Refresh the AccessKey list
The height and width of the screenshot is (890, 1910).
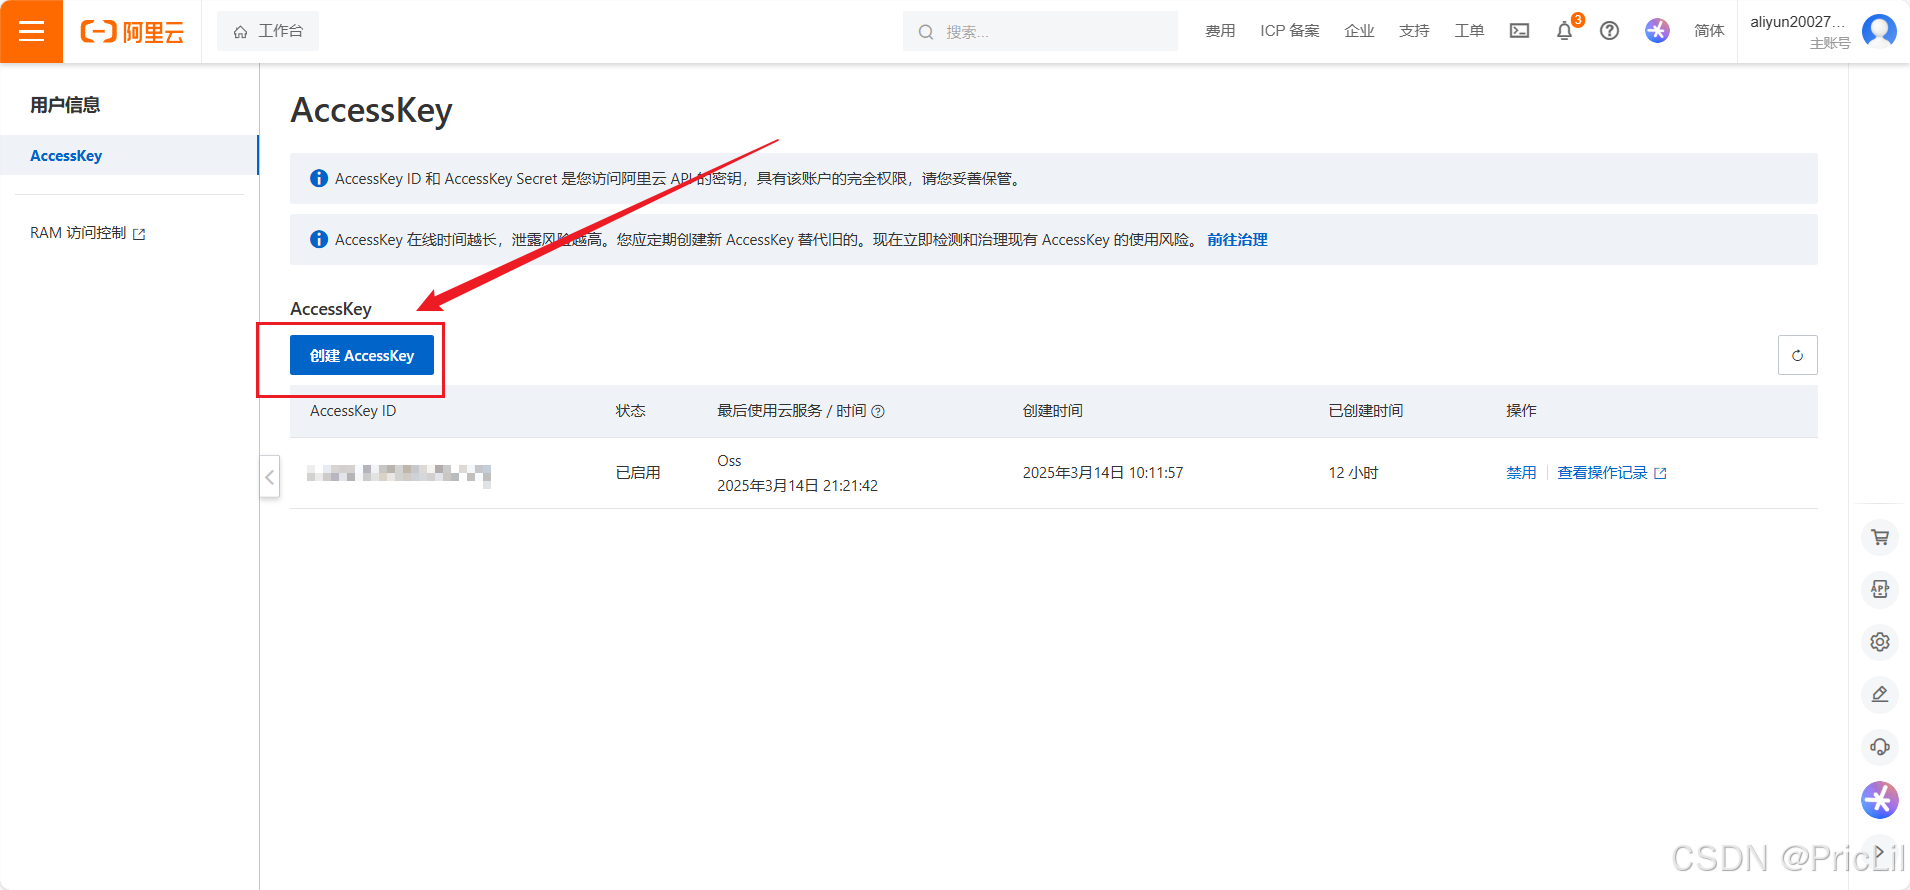1797,355
